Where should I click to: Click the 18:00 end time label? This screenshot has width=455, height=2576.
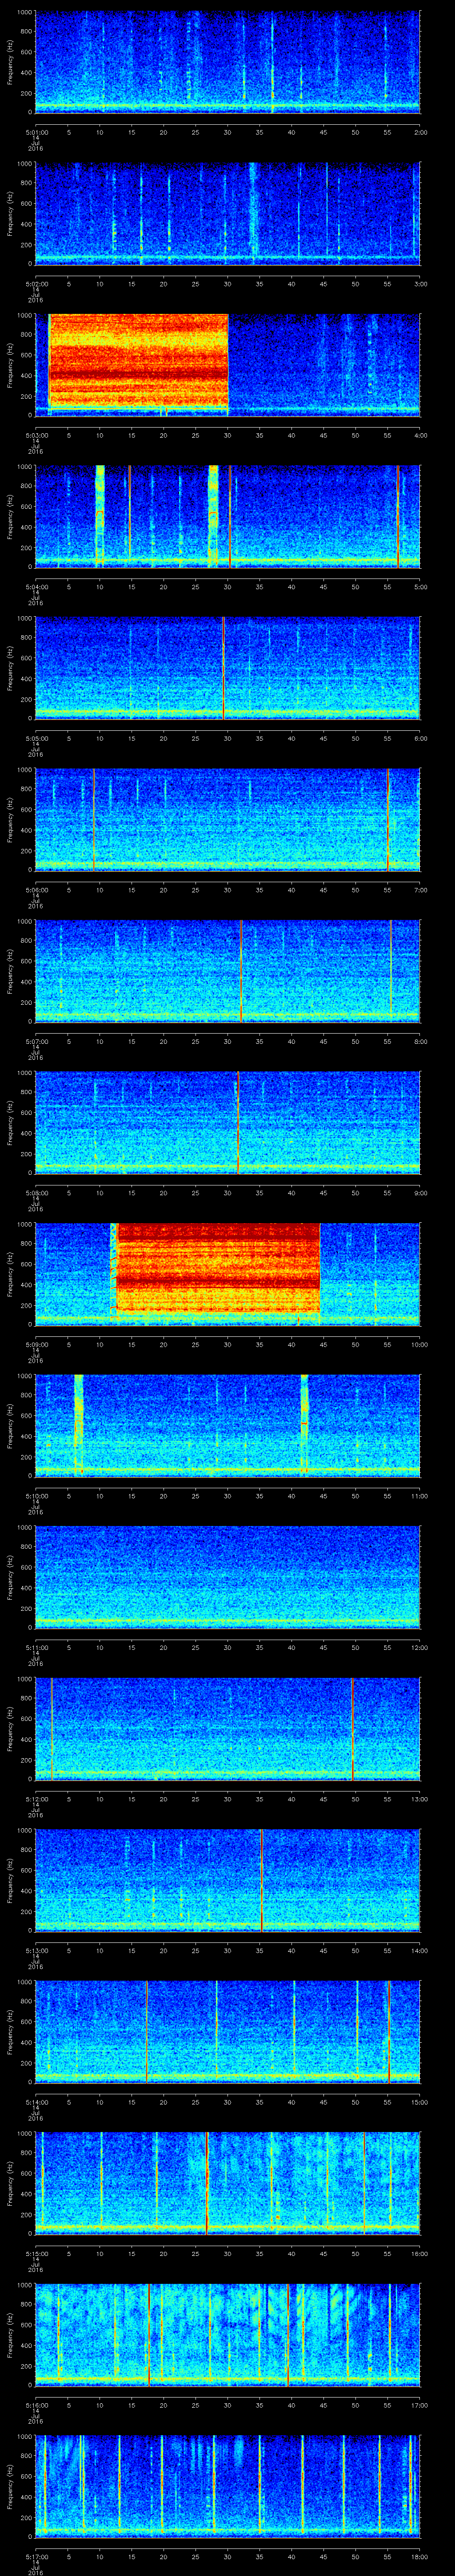coord(419,2556)
